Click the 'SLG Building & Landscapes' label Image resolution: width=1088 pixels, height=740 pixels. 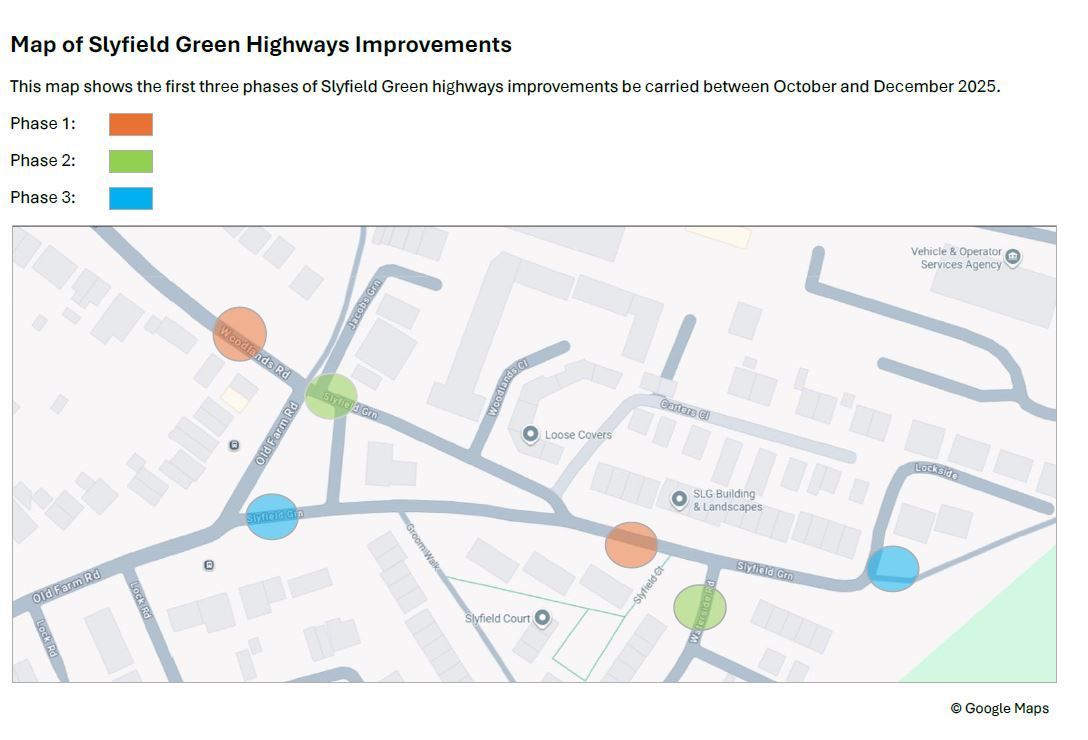coord(727,500)
